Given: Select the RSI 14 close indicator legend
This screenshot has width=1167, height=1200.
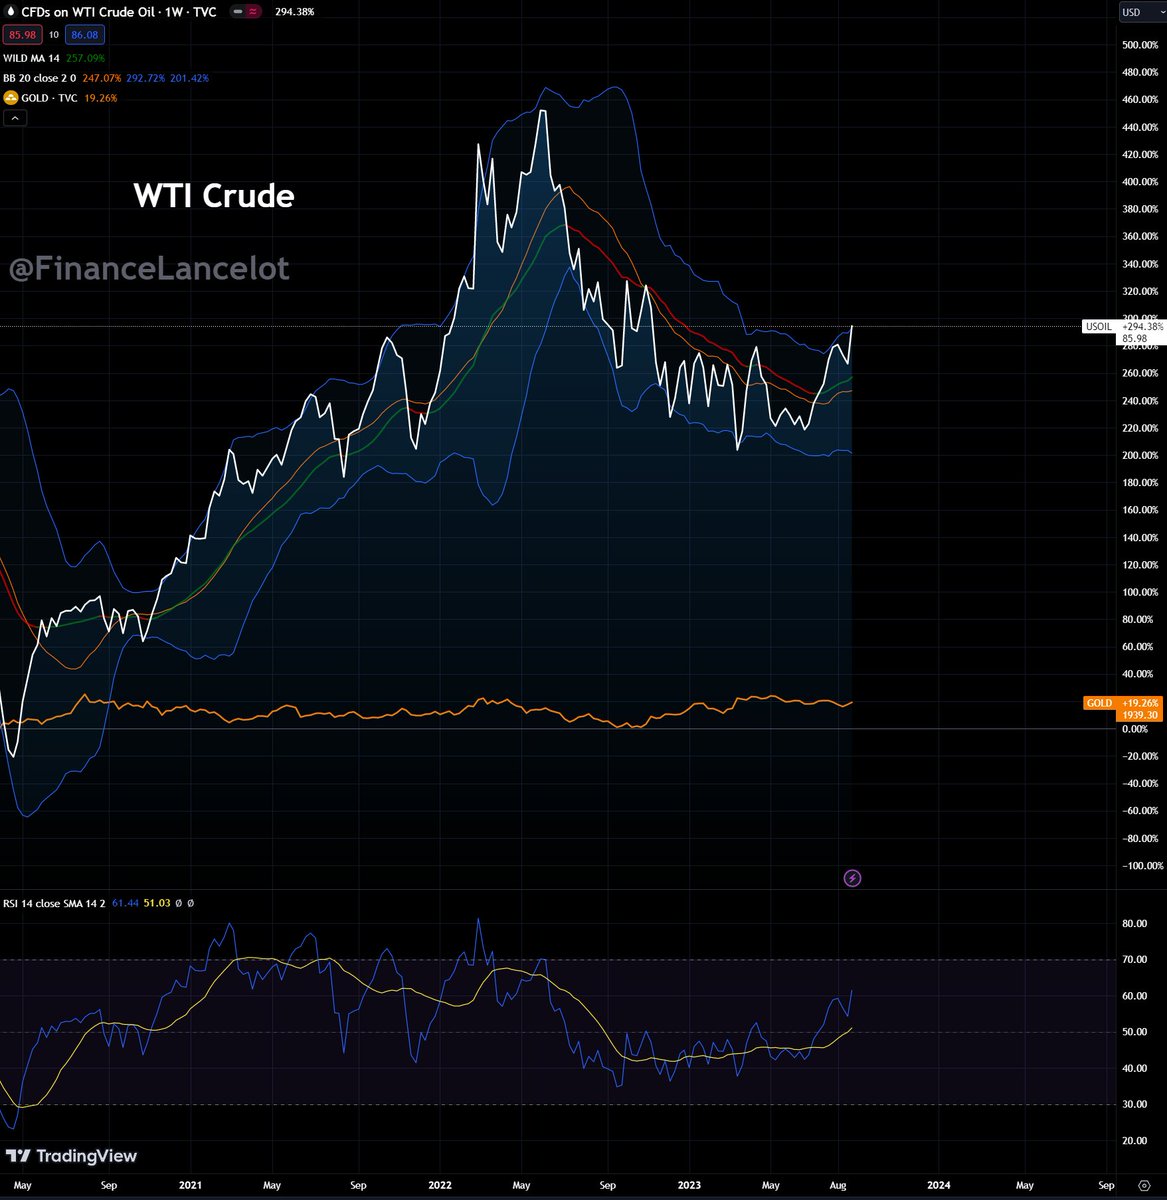Looking at the screenshot, I should [x=58, y=903].
